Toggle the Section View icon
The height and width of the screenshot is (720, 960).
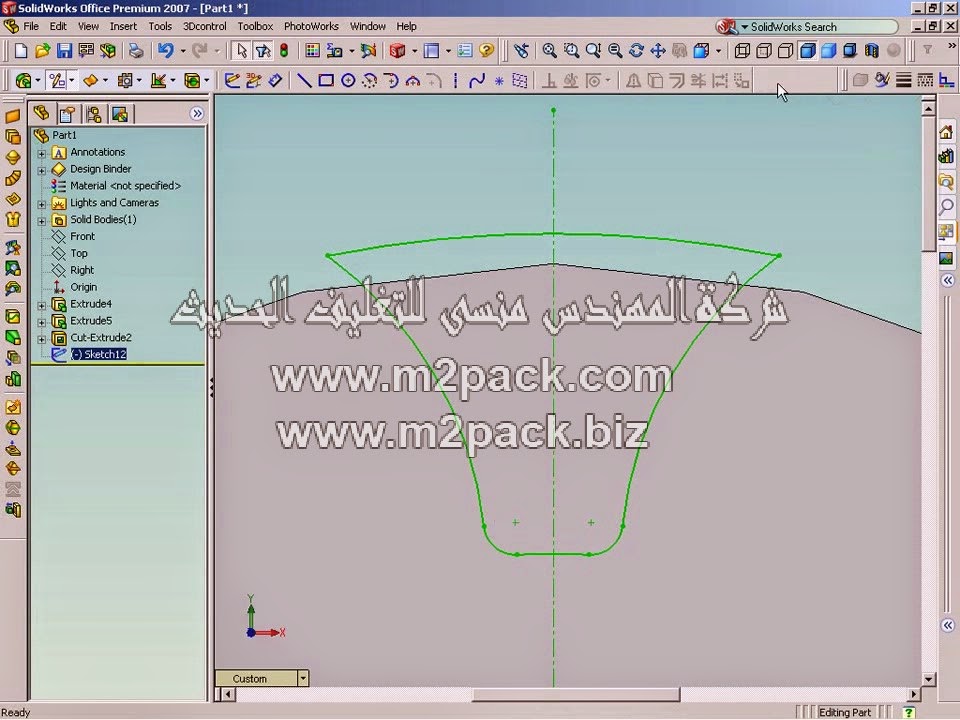pyautogui.click(x=872, y=51)
